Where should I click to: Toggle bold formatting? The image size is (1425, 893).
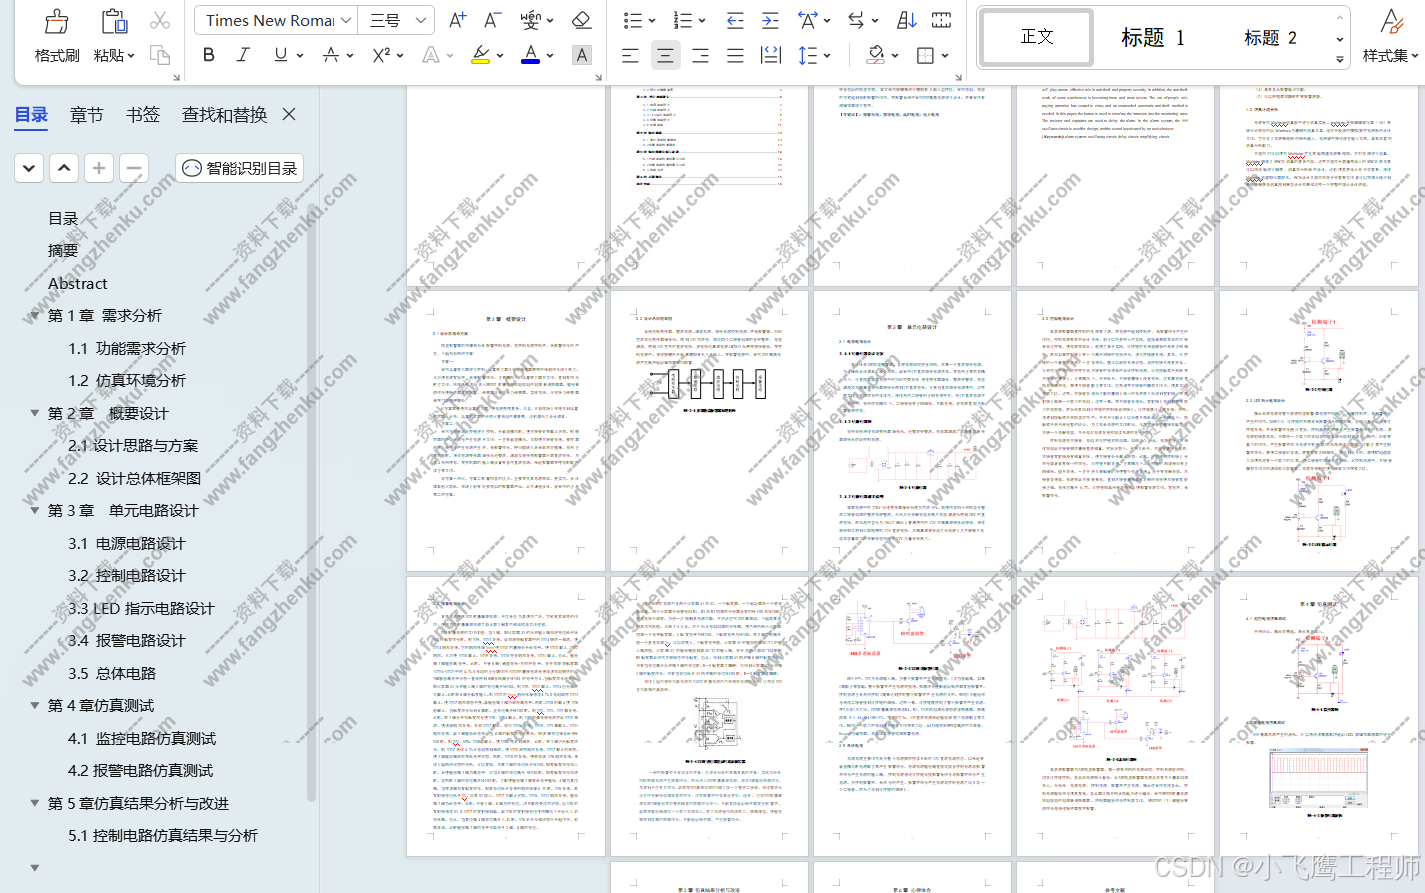(x=209, y=55)
